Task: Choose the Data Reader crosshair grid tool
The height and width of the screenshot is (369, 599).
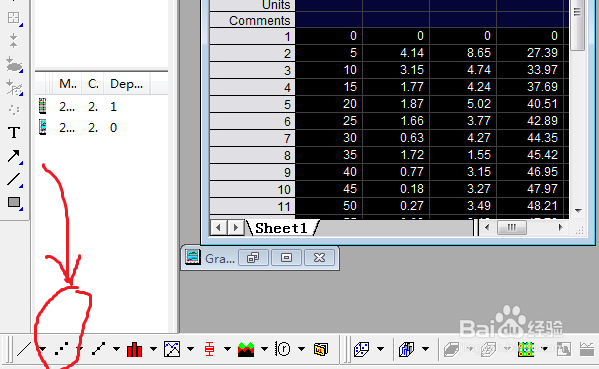Action: point(14,18)
